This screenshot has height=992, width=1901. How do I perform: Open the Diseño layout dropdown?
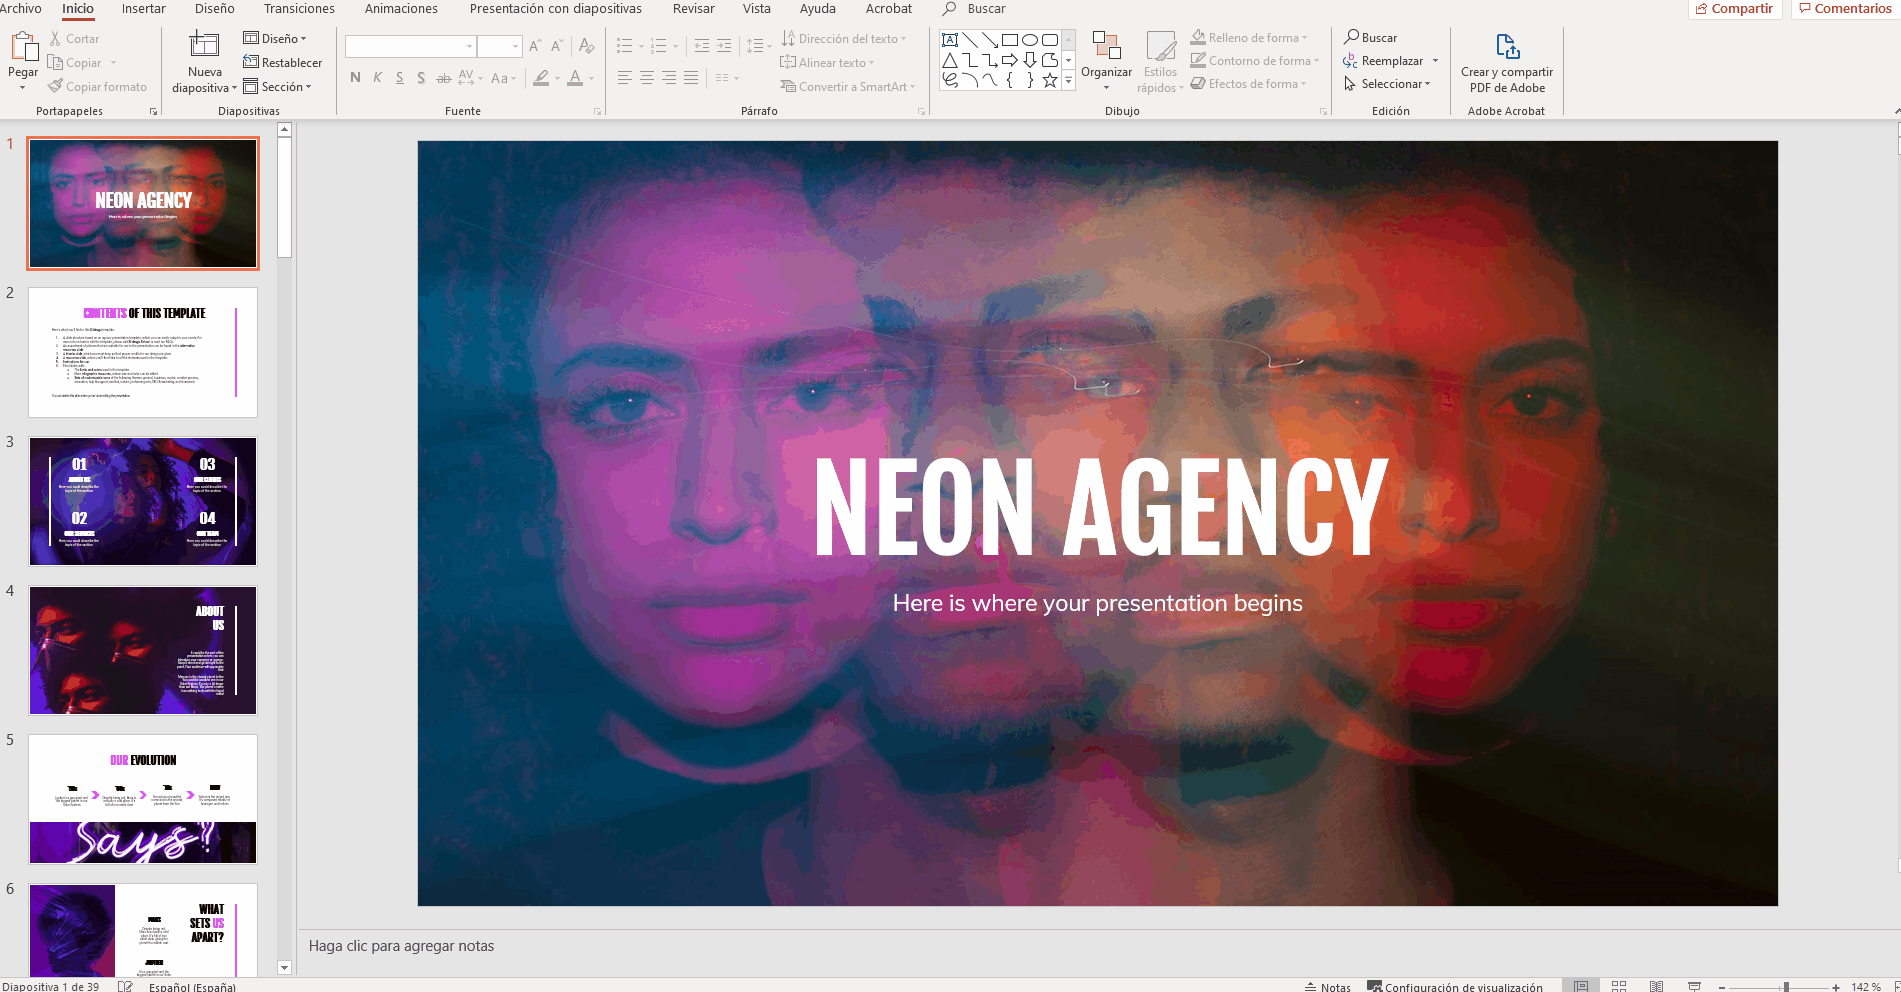275,39
